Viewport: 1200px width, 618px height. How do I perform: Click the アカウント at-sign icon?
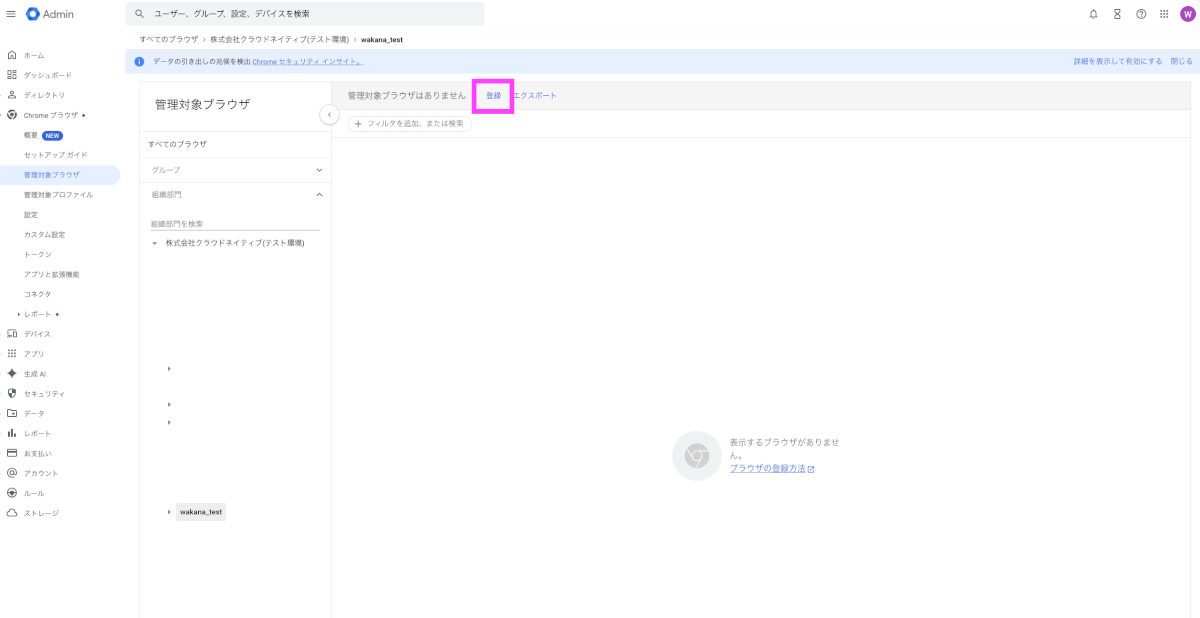tap(12, 473)
